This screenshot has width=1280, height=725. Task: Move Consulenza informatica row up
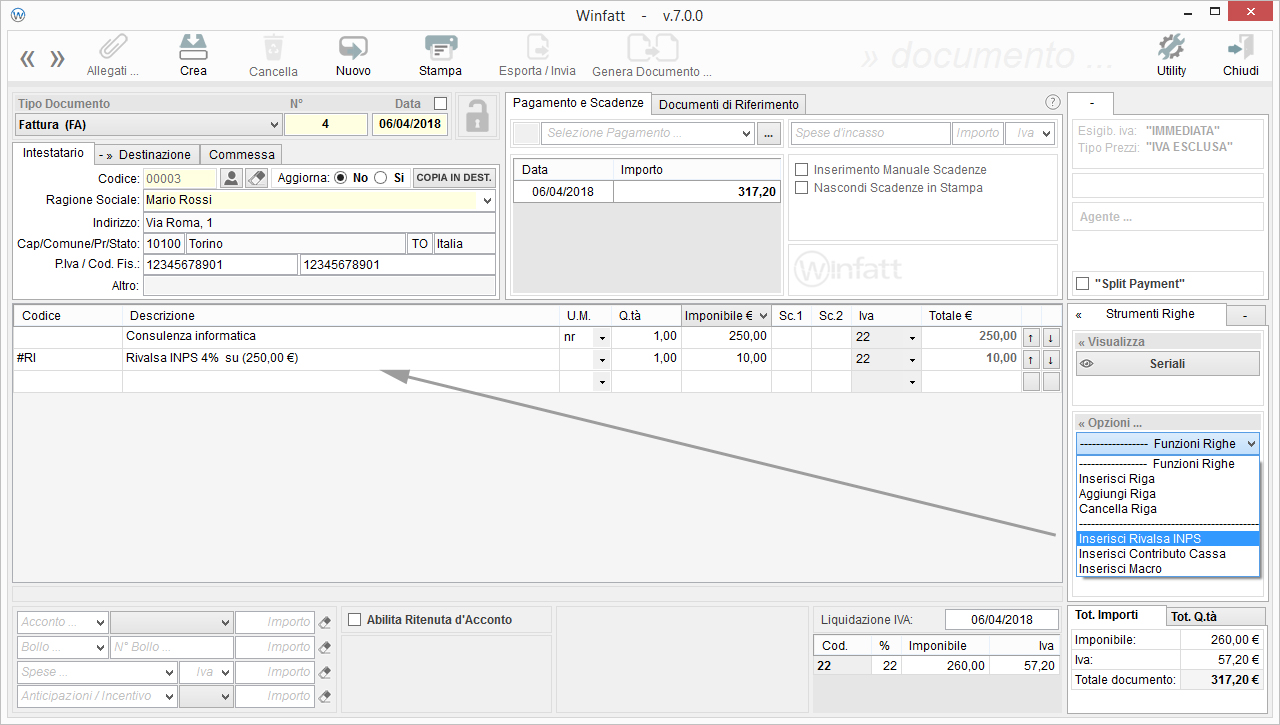1032,337
